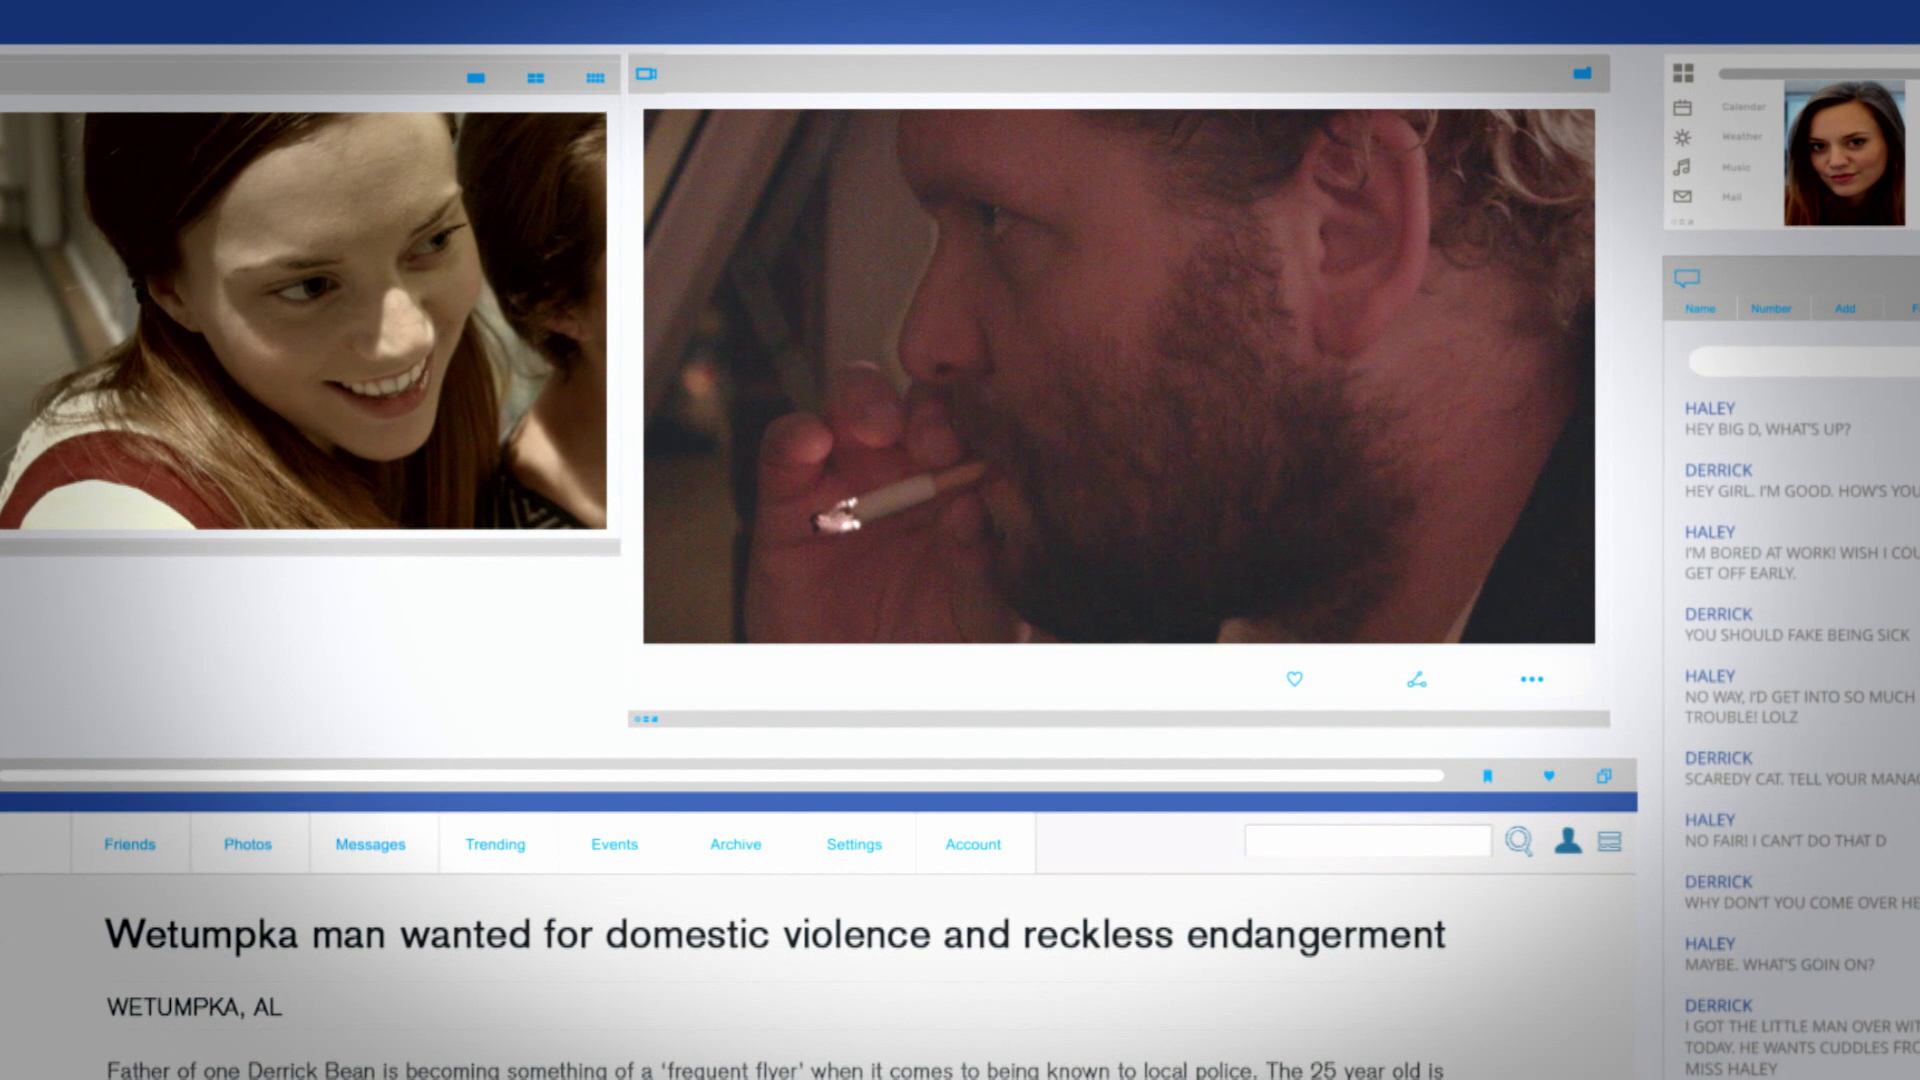Click the Calendar icon in sidebar
This screenshot has width=1920, height=1080.
pos(1682,107)
